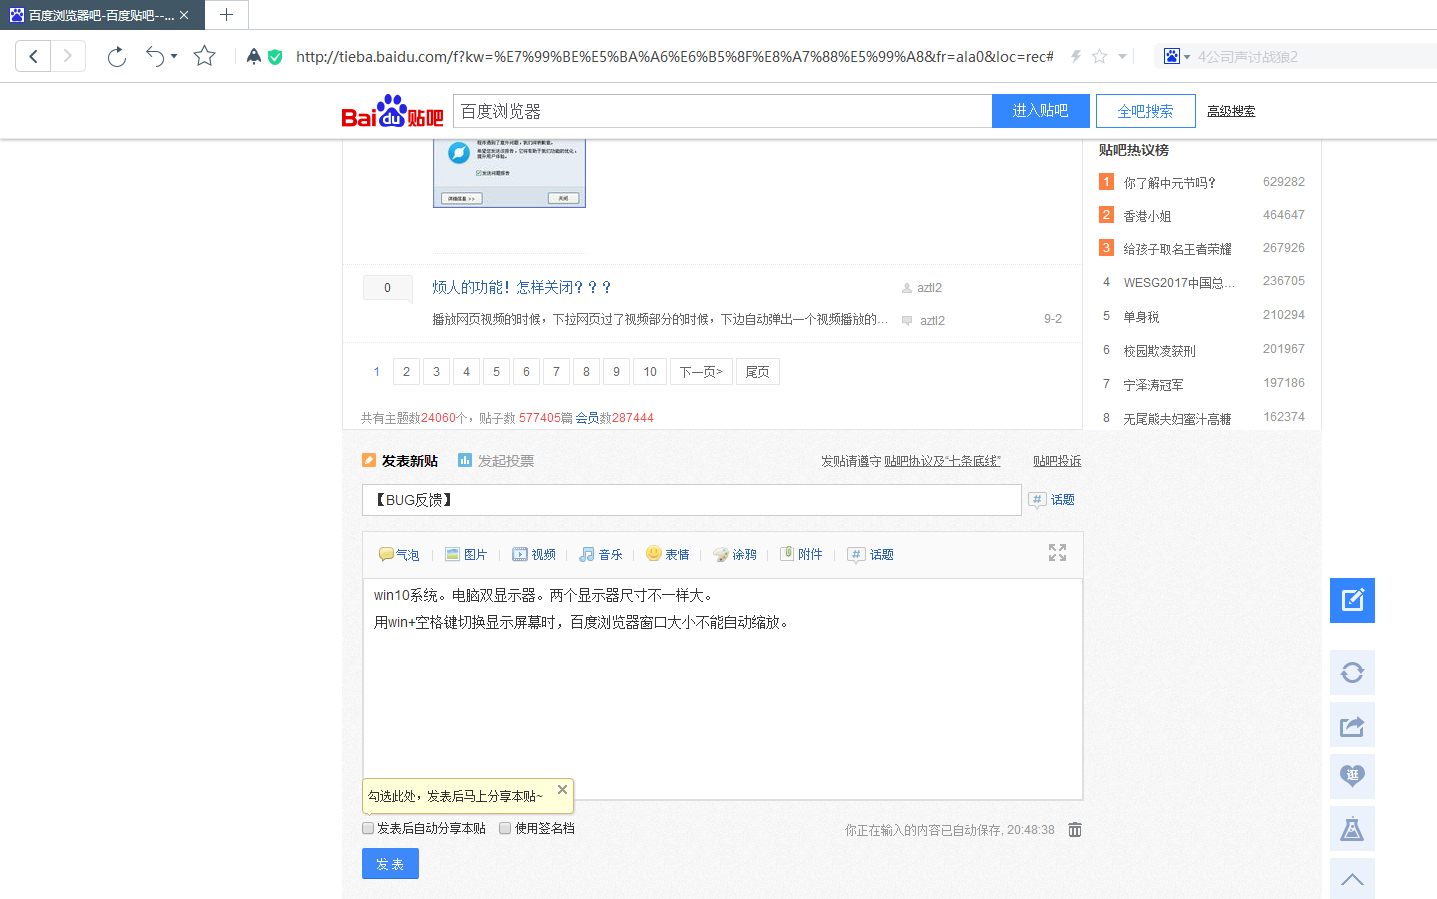Bookmark page with the toolbar star
The height and width of the screenshot is (899, 1437).
click(205, 56)
